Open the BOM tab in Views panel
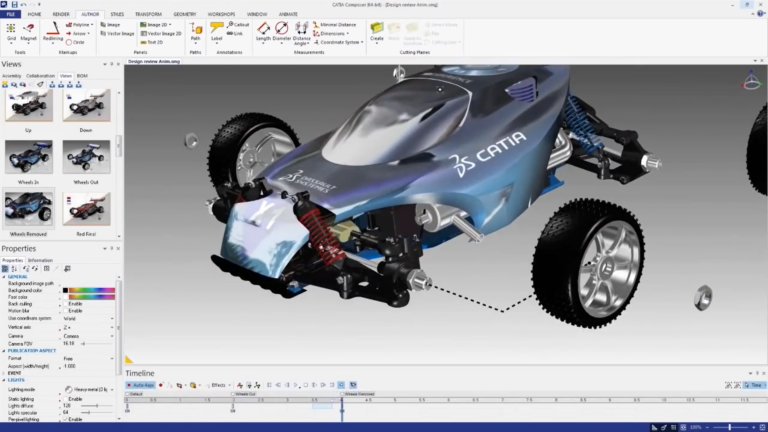768x432 pixels. (x=82, y=76)
